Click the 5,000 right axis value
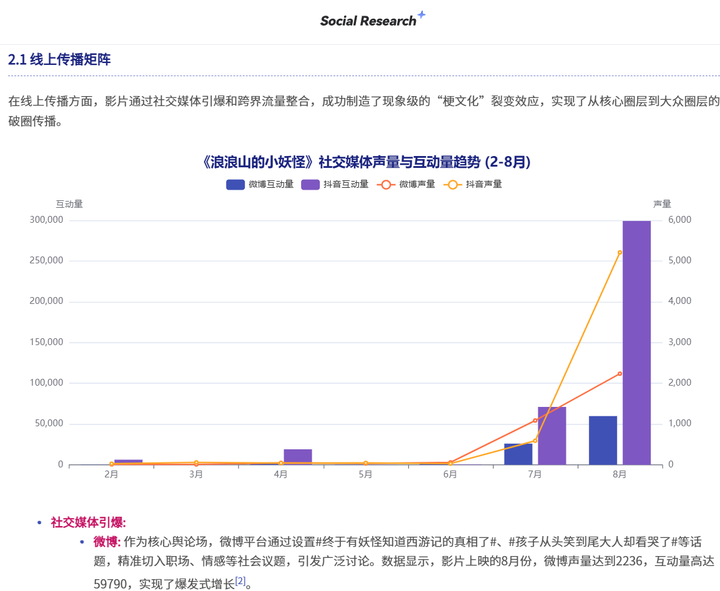Screen dimensions: 720x591 click(x=680, y=260)
